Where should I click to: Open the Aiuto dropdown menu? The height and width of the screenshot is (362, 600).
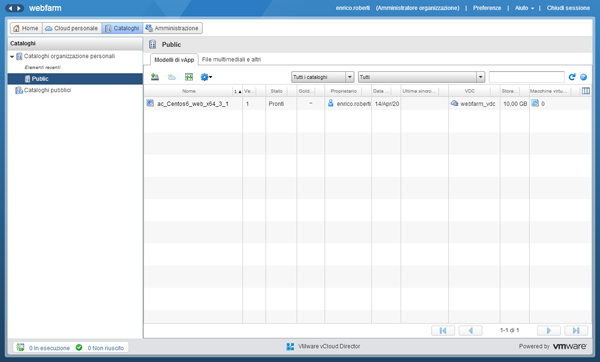(524, 8)
